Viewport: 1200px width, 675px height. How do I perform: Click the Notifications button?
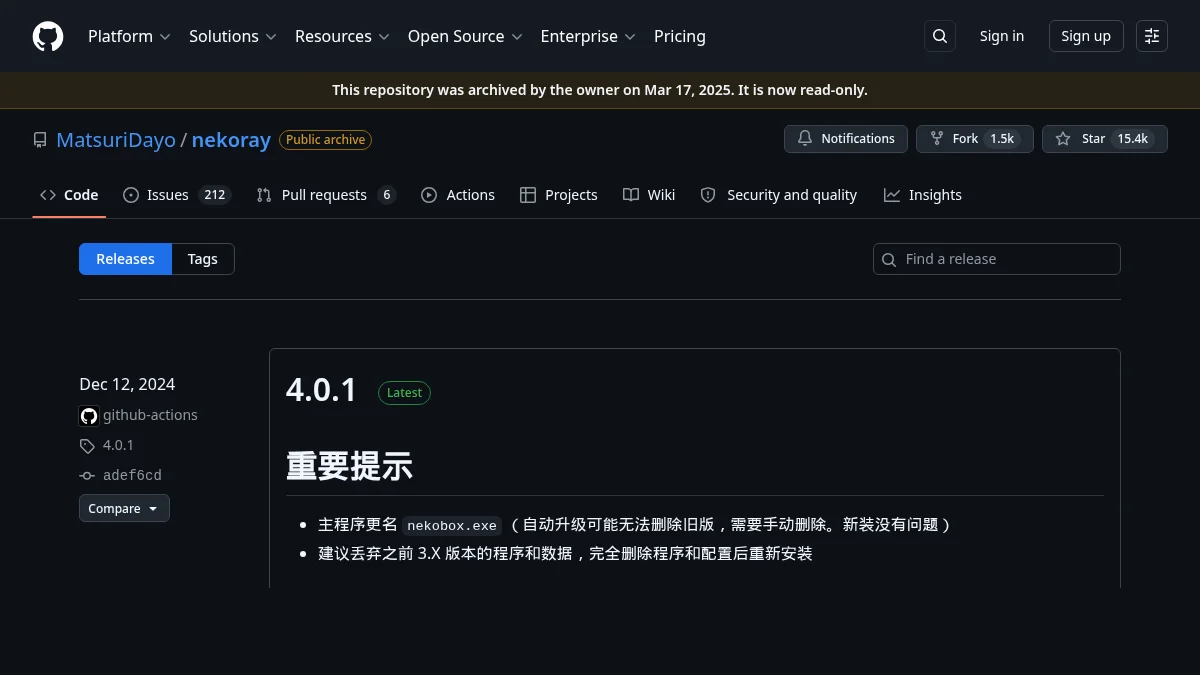click(x=846, y=139)
